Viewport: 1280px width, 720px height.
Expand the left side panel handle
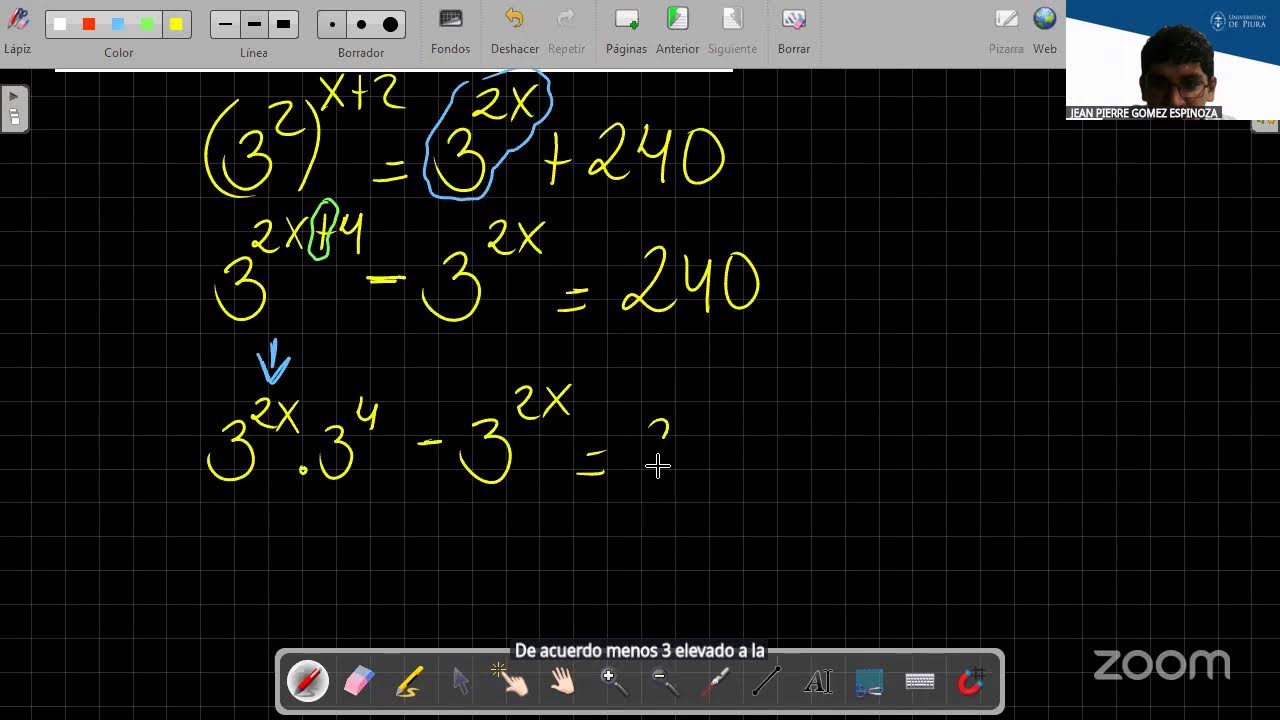pos(14,108)
